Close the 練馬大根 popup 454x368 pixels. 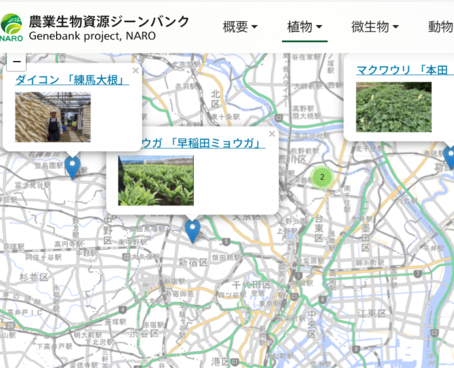pos(135,71)
